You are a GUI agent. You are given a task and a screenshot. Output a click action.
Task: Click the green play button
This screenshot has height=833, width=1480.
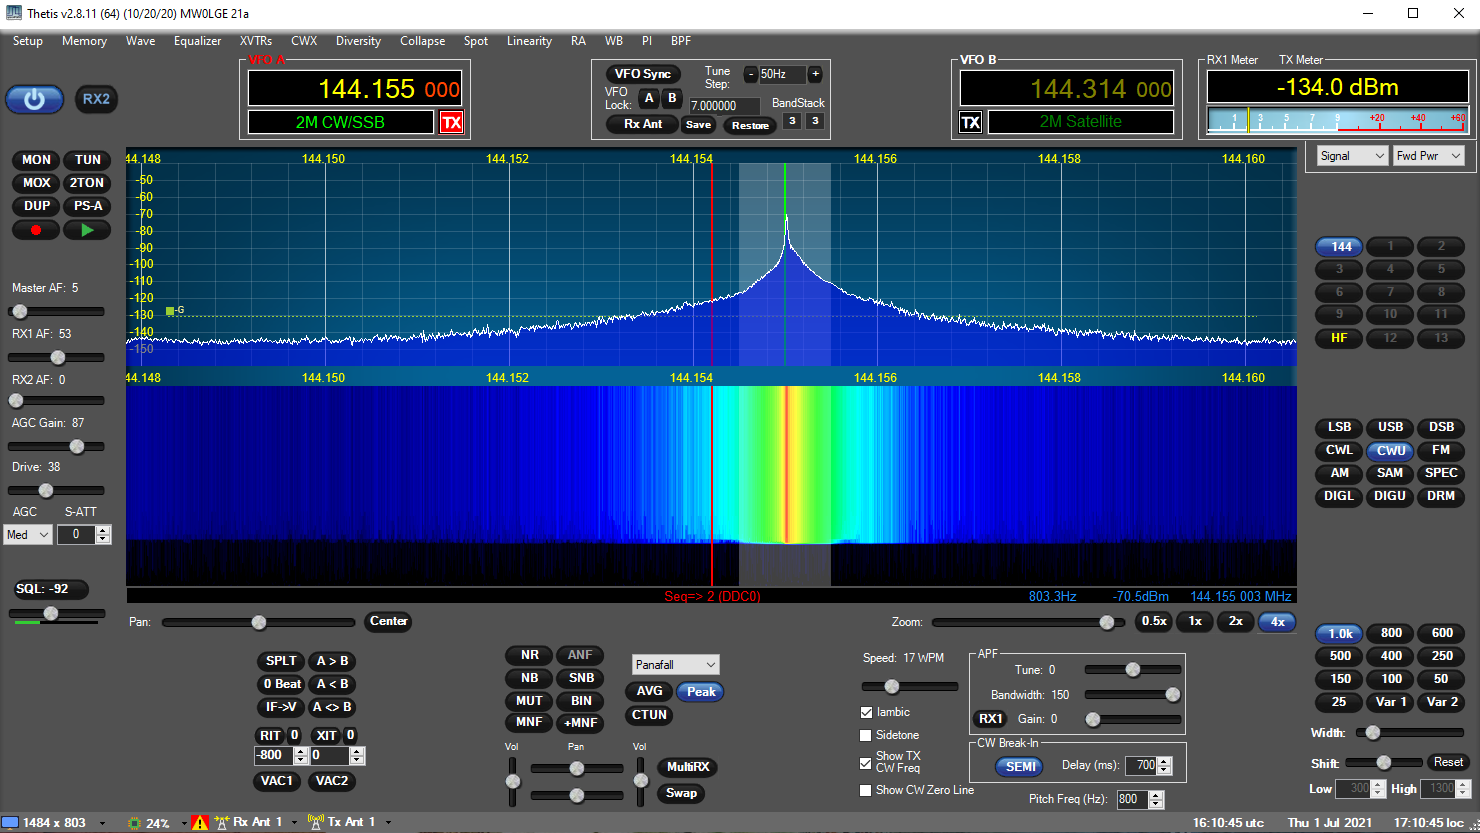pyautogui.click(x=87, y=230)
